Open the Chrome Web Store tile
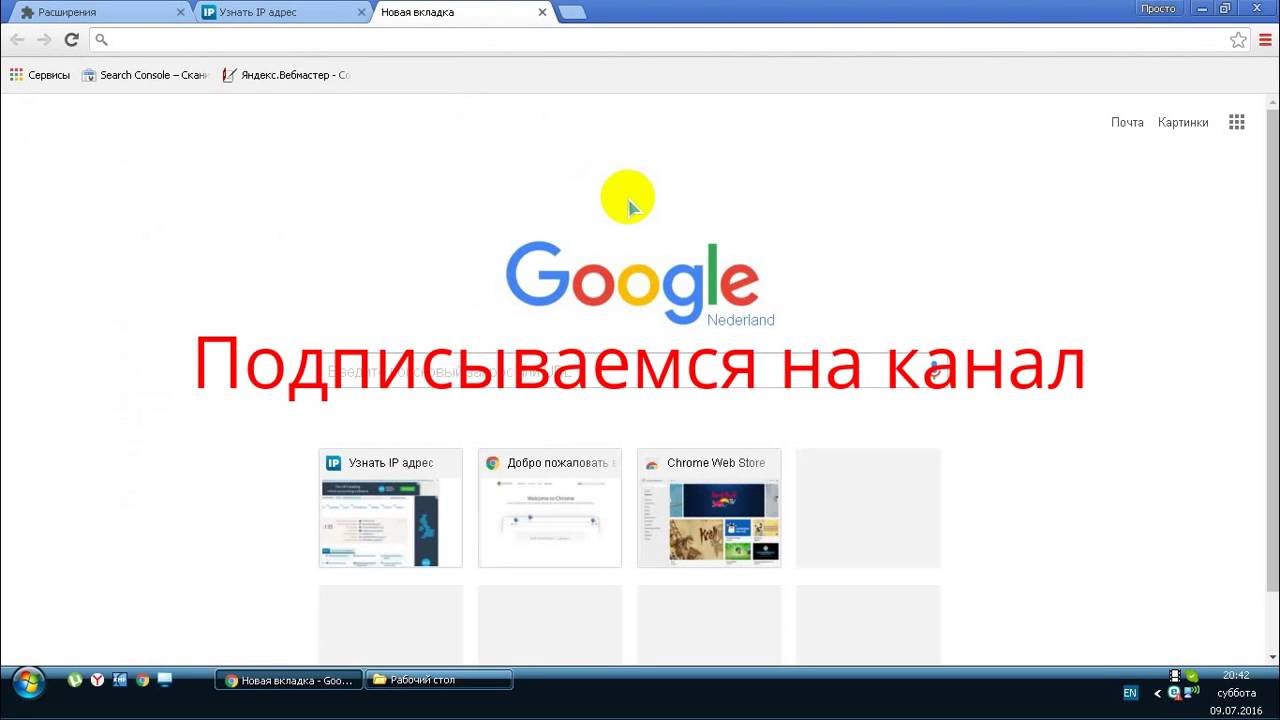The image size is (1280, 720). [709, 508]
